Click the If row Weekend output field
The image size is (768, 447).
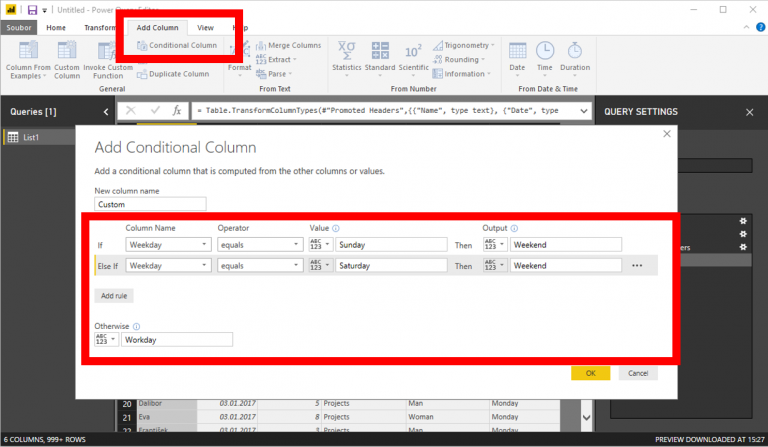(566, 245)
